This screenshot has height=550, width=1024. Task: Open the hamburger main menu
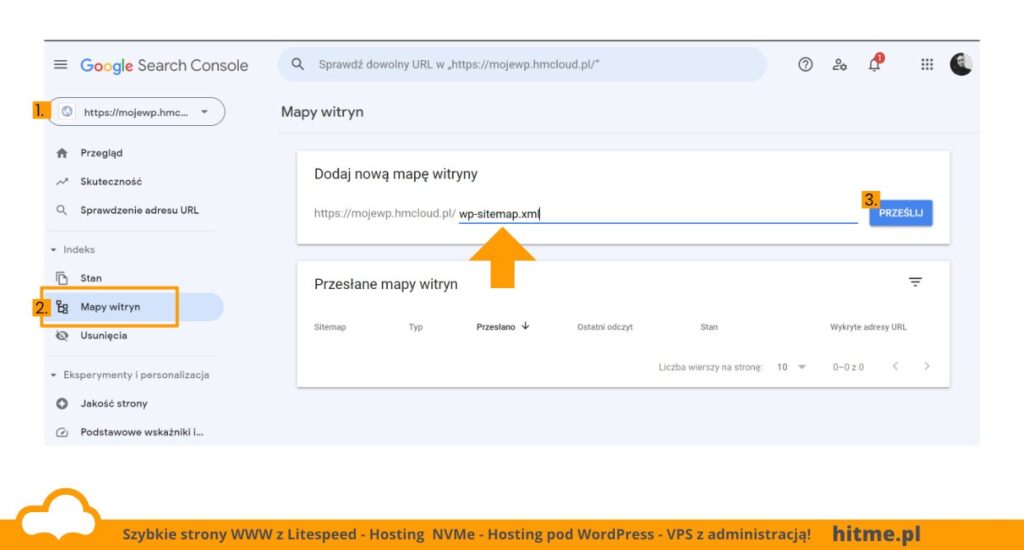tap(61, 65)
